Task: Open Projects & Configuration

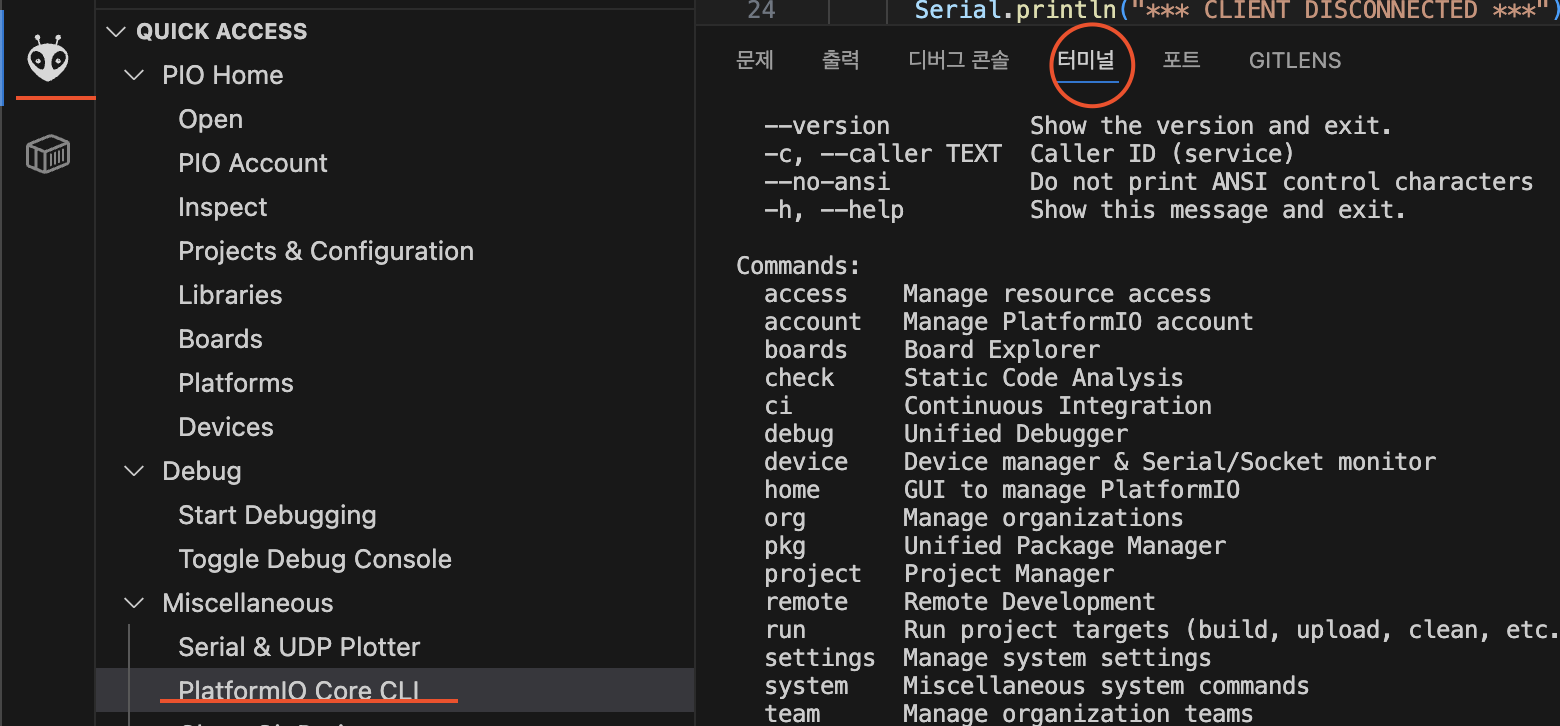Action: pyautogui.click(x=326, y=251)
